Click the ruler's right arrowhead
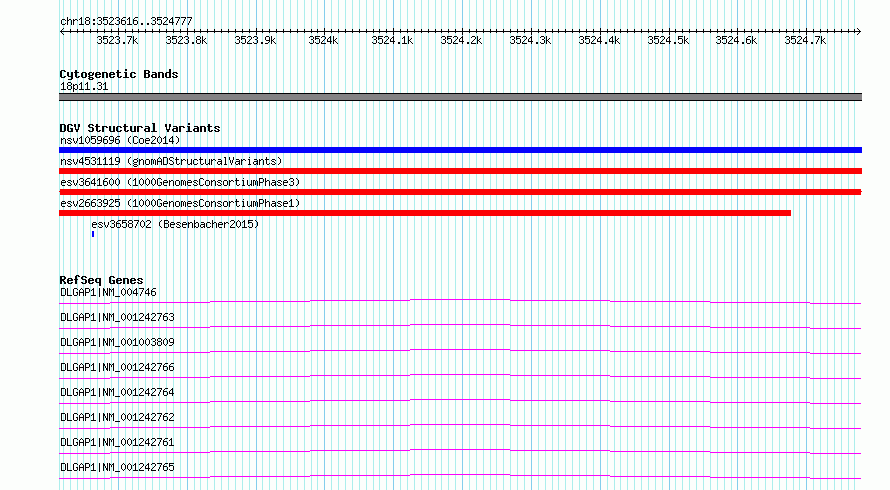Screen dimensions: 890x490 click(859, 31)
